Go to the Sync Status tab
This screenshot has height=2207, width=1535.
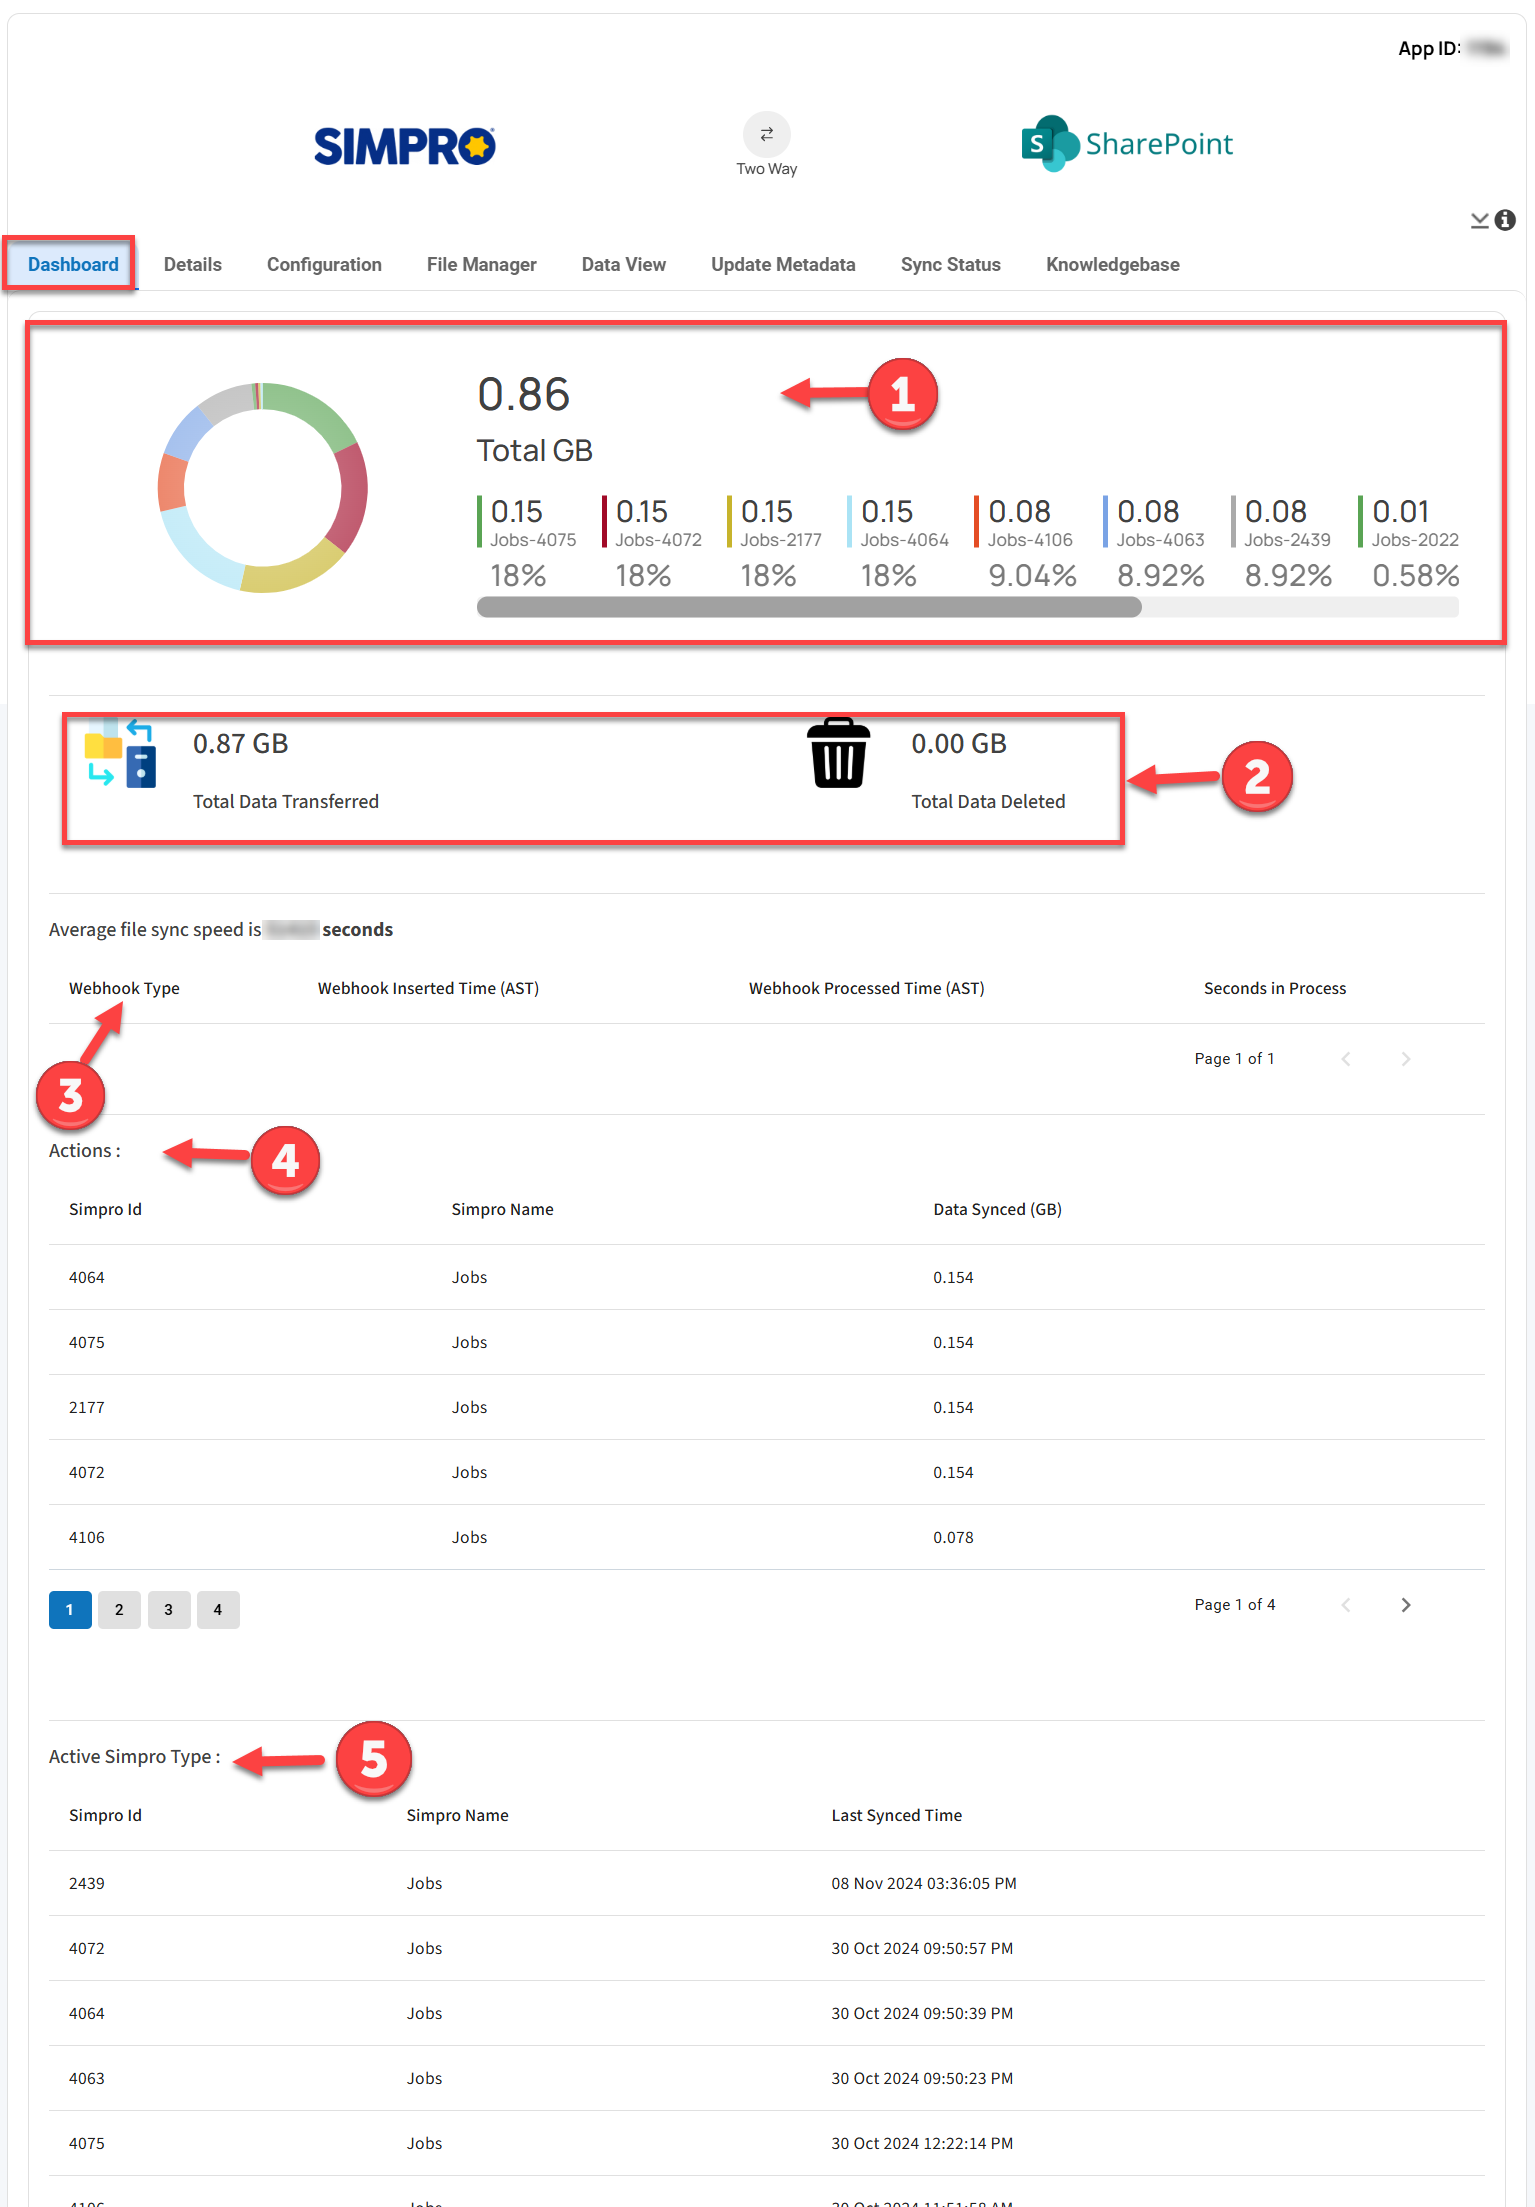[950, 264]
